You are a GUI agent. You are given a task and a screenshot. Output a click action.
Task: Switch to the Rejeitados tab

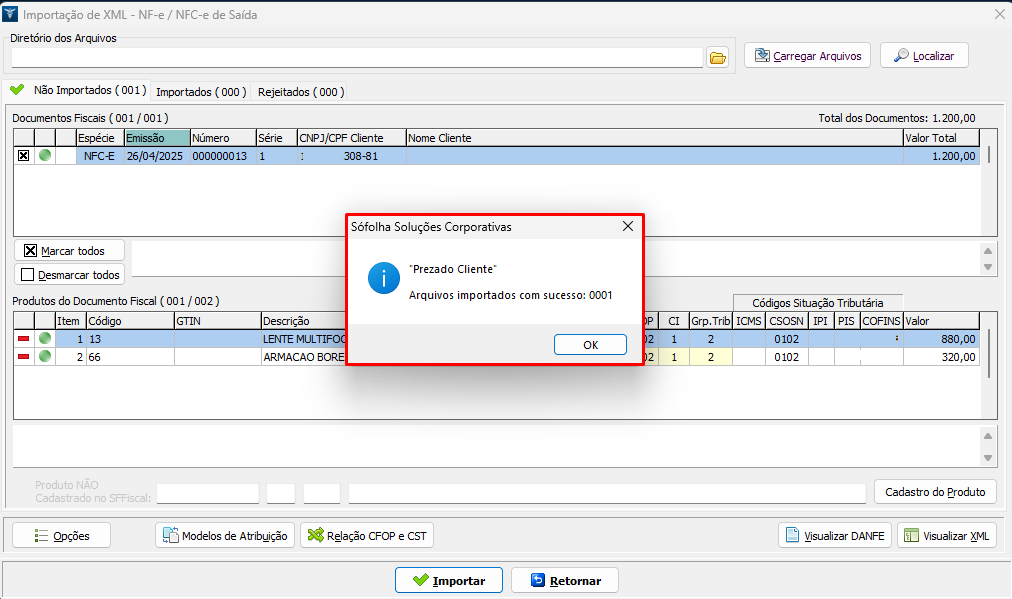[x=301, y=91]
